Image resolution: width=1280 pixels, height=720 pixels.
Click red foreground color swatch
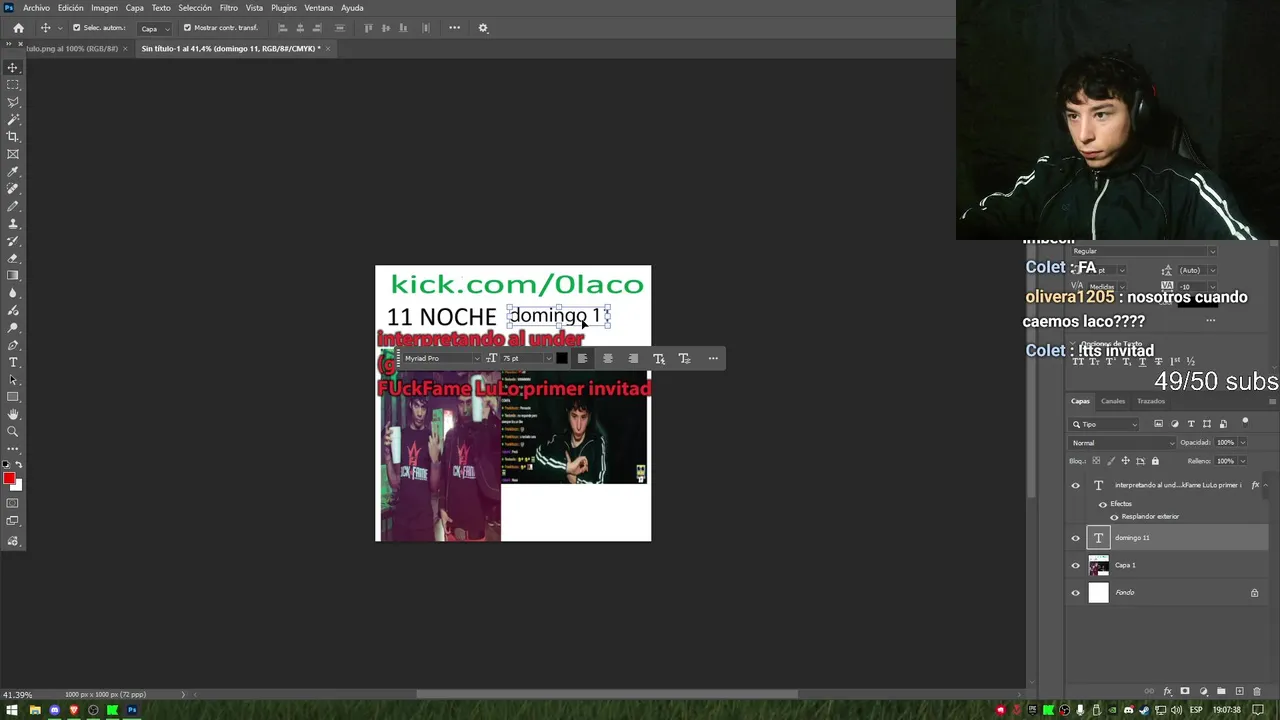pos(9,478)
